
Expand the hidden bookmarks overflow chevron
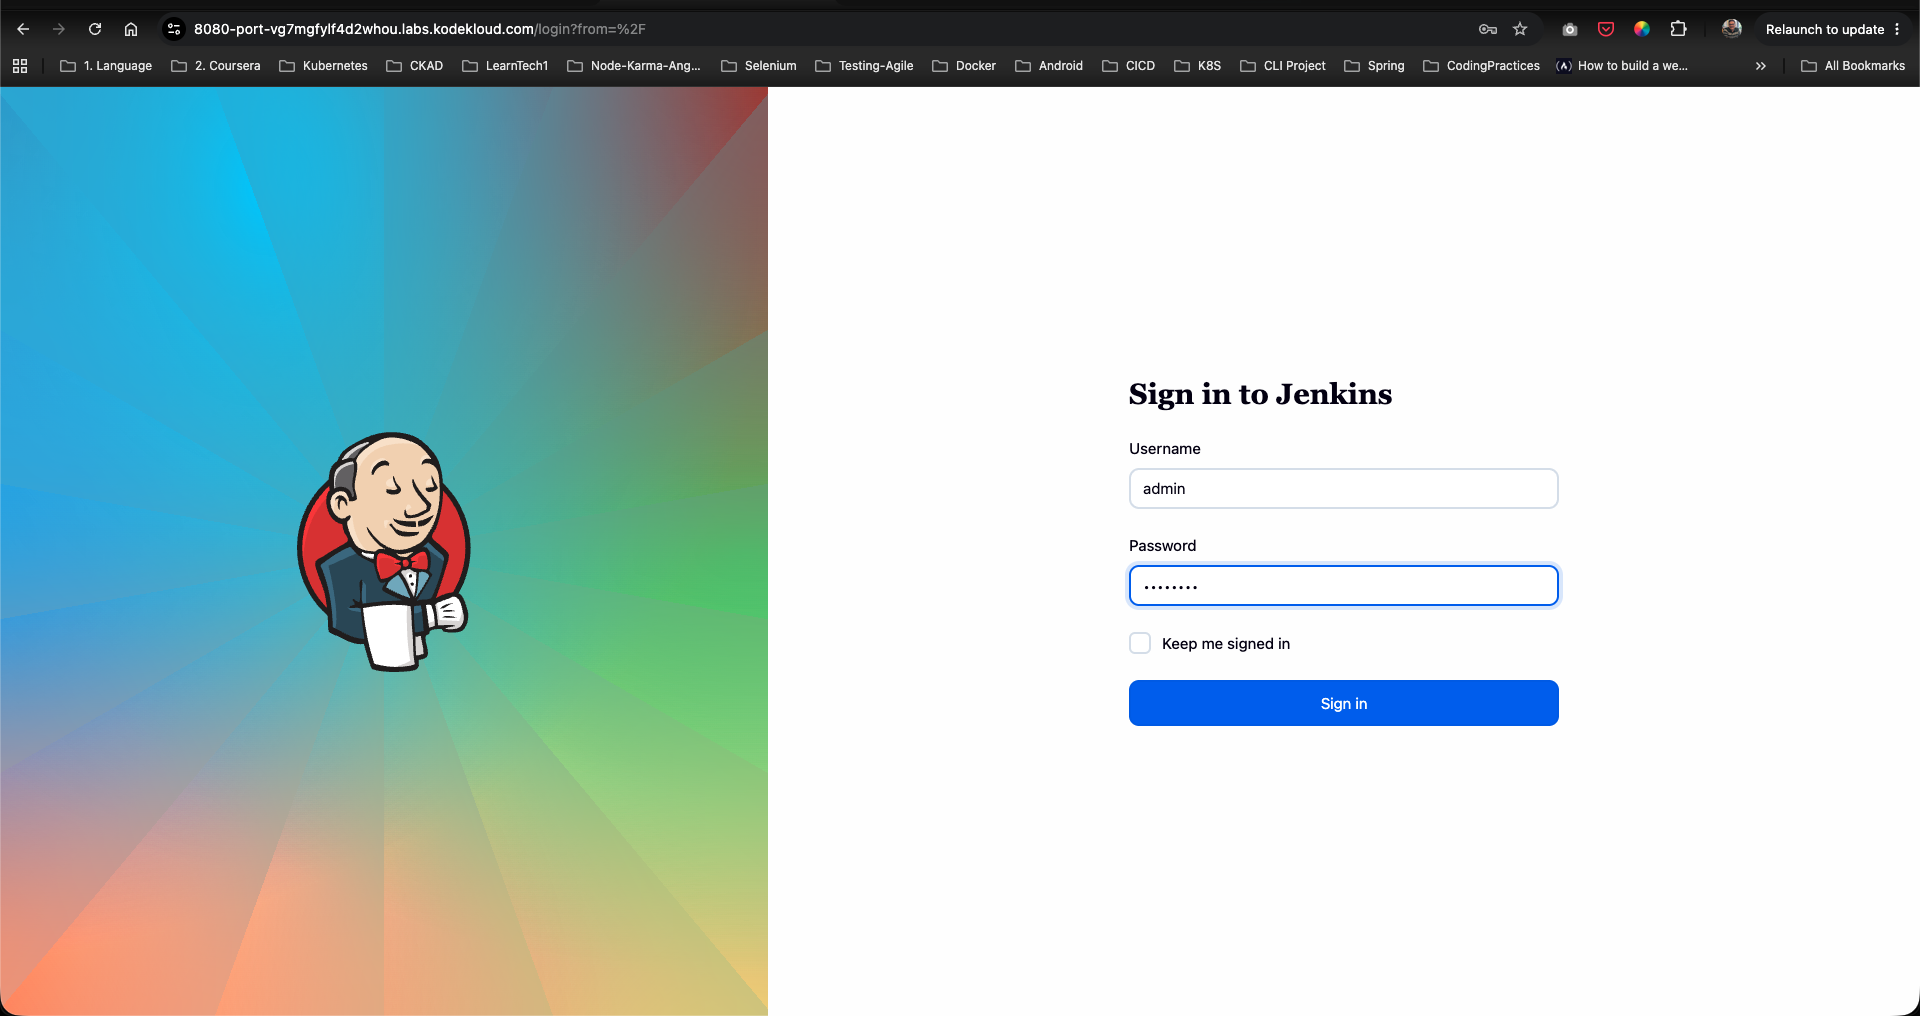tap(1760, 66)
